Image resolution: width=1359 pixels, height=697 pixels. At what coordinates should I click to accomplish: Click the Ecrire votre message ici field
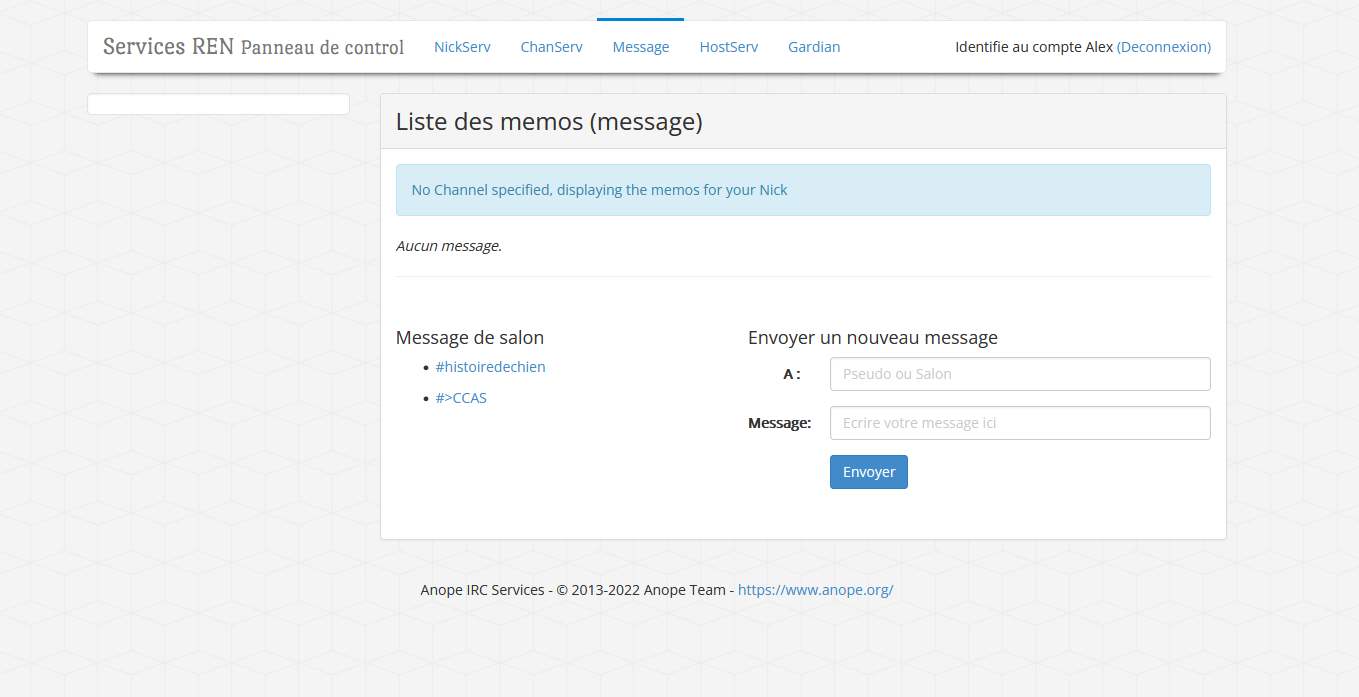[x=1019, y=423]
